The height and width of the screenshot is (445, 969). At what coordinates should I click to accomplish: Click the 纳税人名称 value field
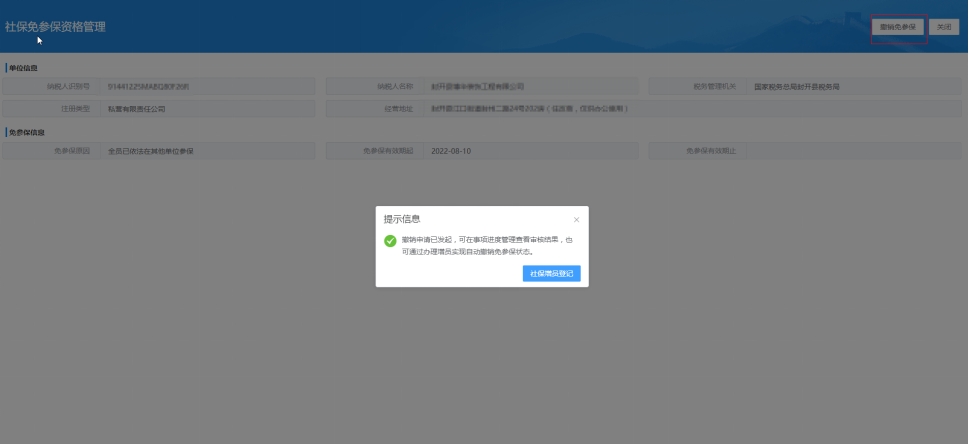pos(530,87)
